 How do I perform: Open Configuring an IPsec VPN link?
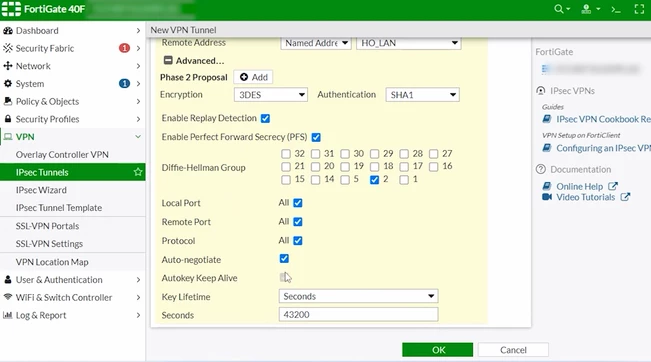(603, 148)
